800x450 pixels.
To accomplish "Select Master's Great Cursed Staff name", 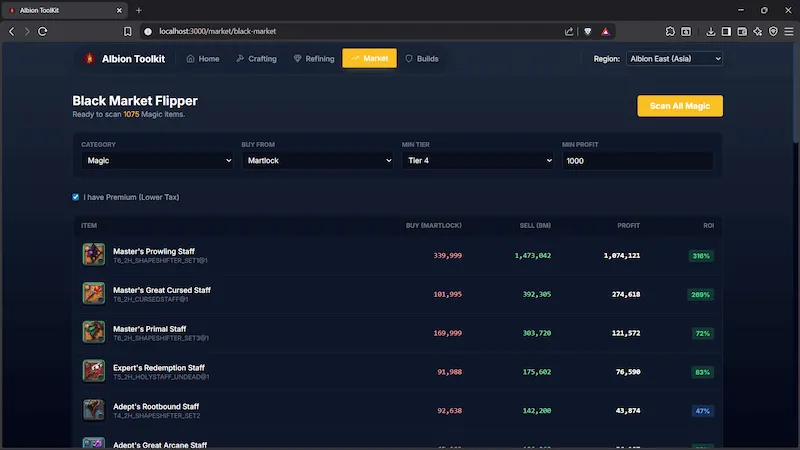I will point(162,290).
